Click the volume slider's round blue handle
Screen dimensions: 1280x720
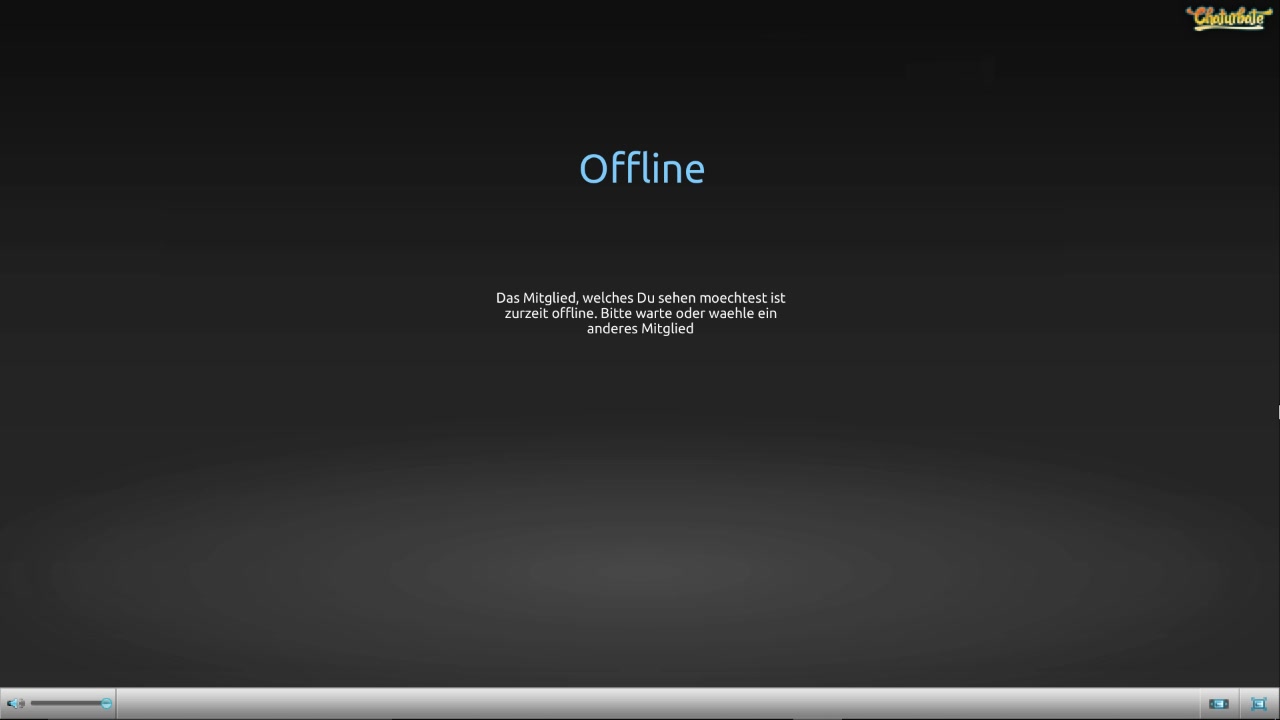point(106,704)
